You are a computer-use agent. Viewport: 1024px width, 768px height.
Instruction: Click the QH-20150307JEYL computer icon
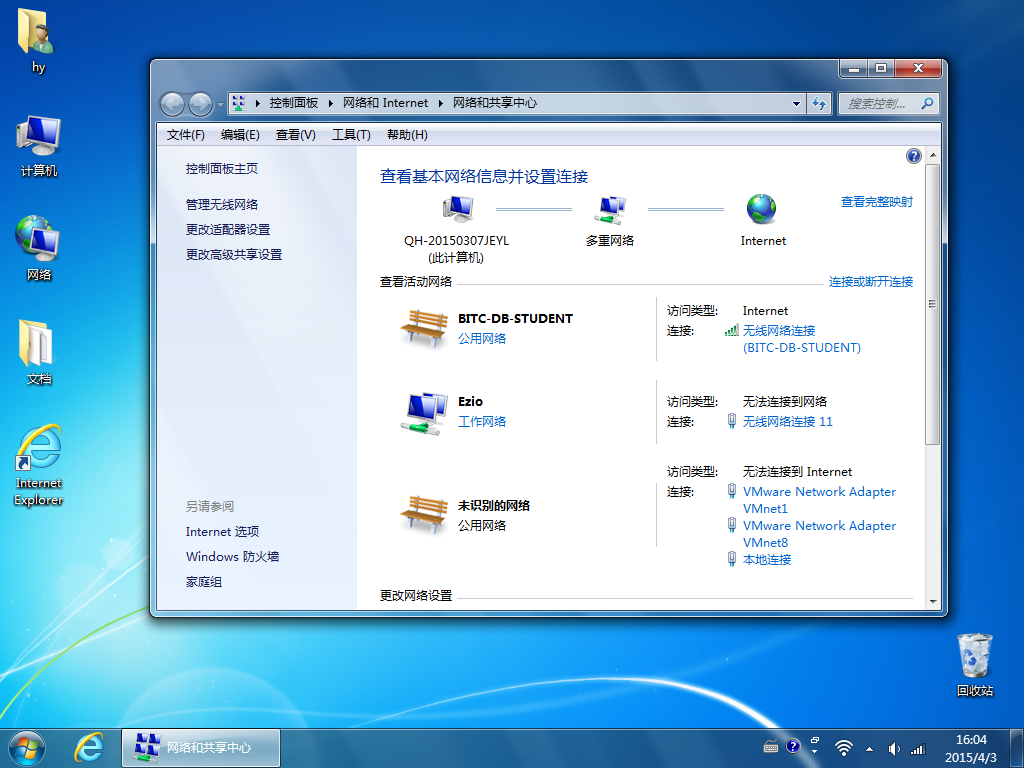click(457, 209)
